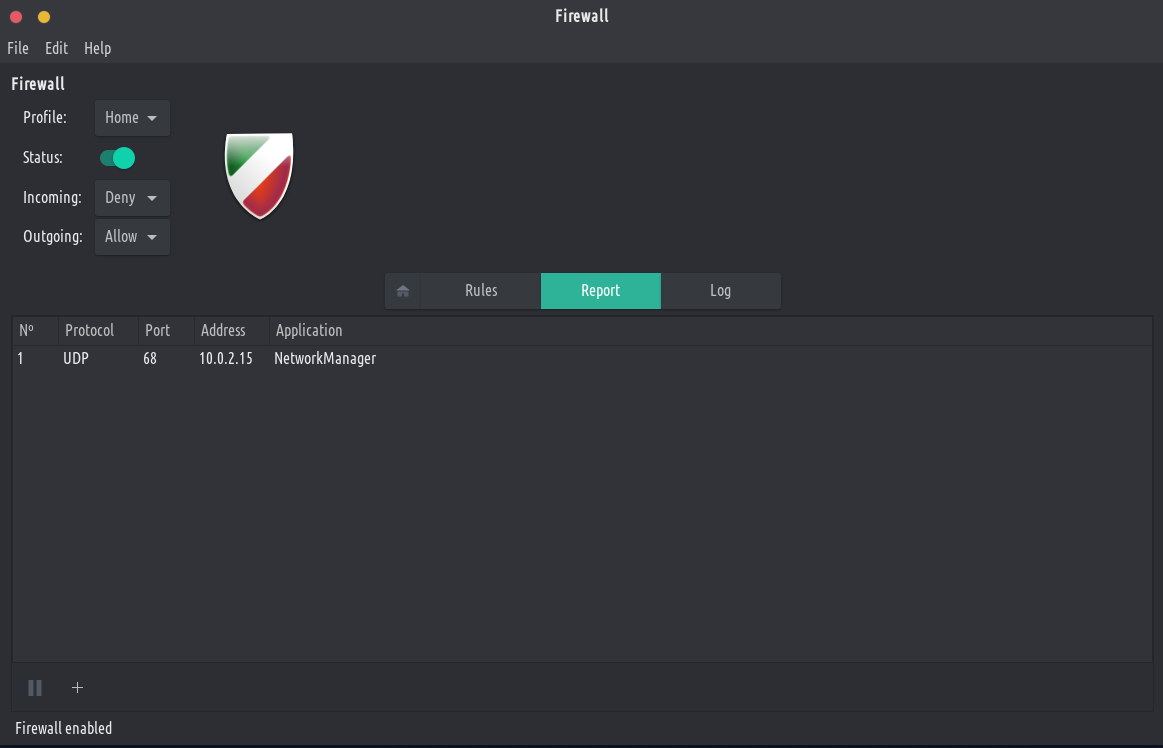1163x748 pixels.
Task: Open the File menu
Action: 18,48
